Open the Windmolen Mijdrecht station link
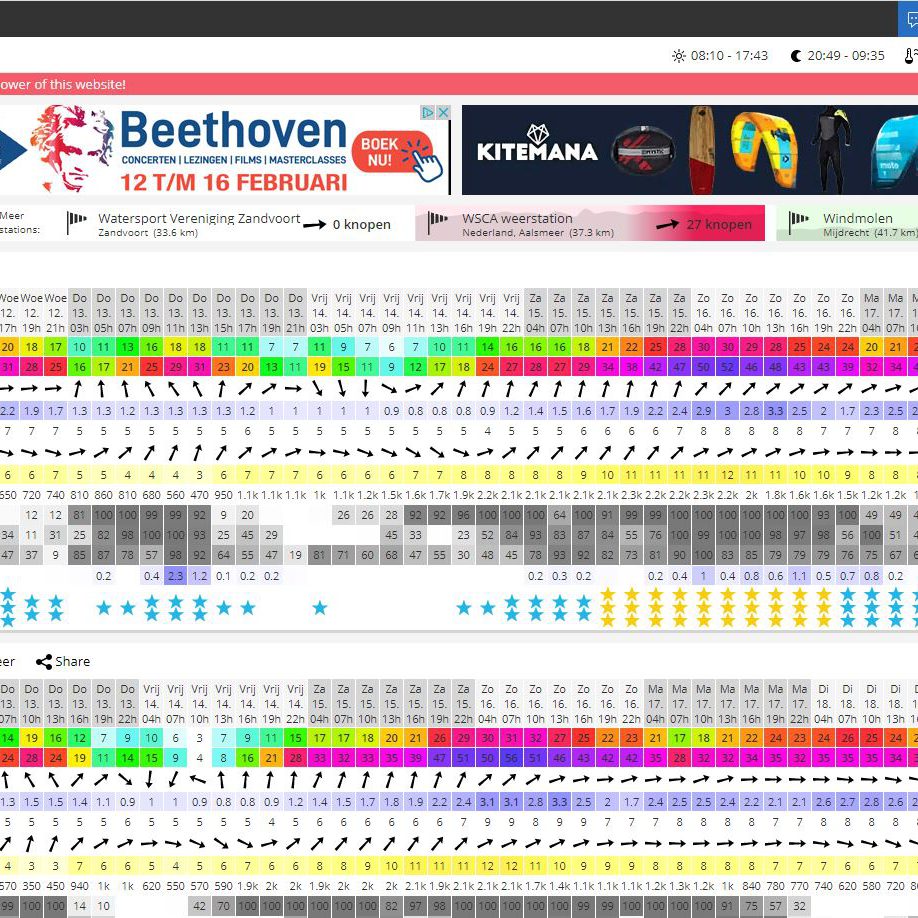The width and height of the screenshot is (918, 918). pos(857,218)
